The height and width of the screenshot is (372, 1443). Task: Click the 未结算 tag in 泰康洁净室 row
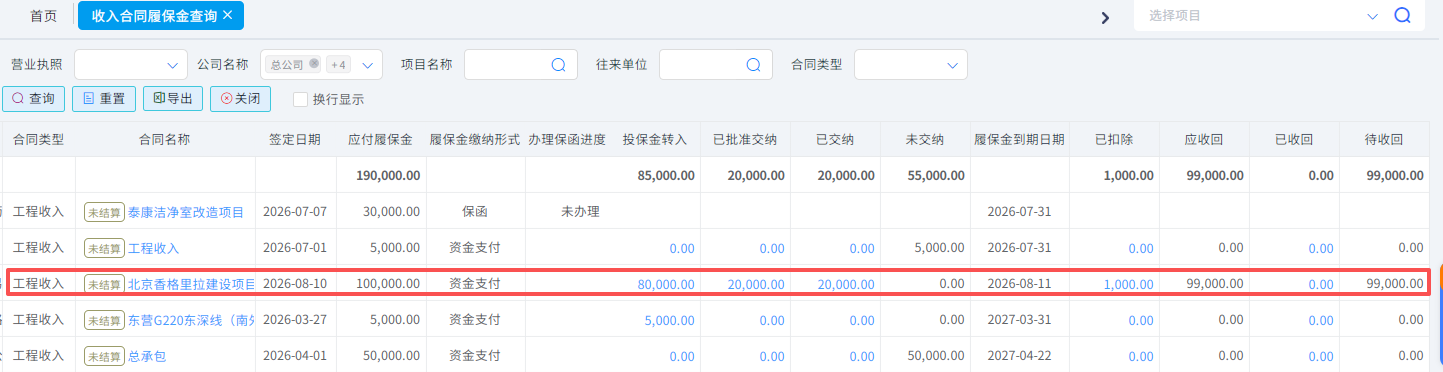(104, 212)
